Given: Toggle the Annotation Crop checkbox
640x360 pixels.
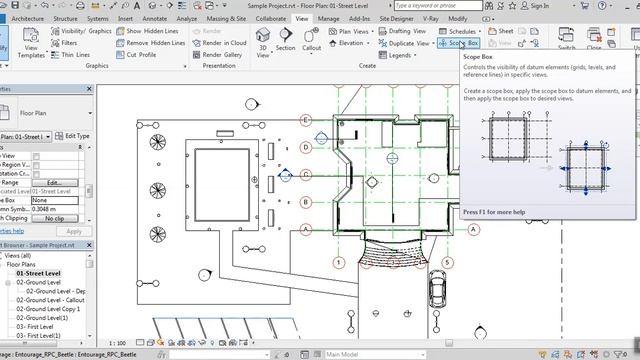Looking at the screenshot, I should [x=36, y=174].
